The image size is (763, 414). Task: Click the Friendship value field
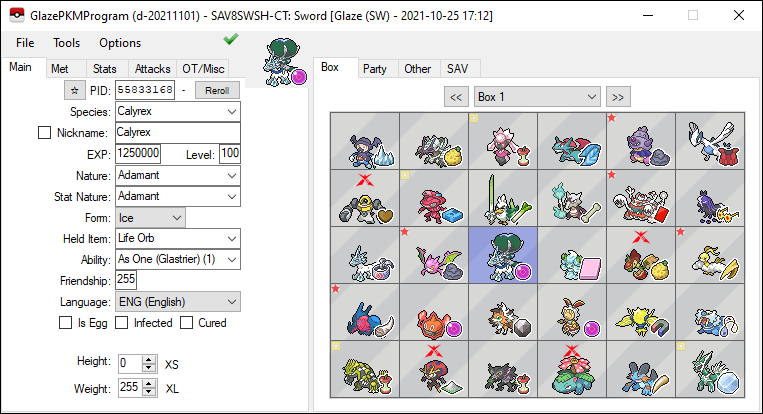[126, 280]
